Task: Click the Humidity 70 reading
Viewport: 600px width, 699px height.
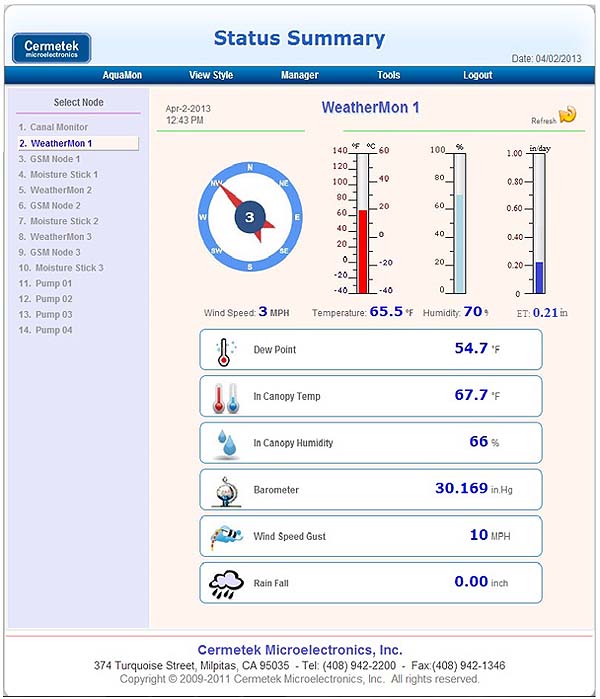Action: click(x=455, y=312)
